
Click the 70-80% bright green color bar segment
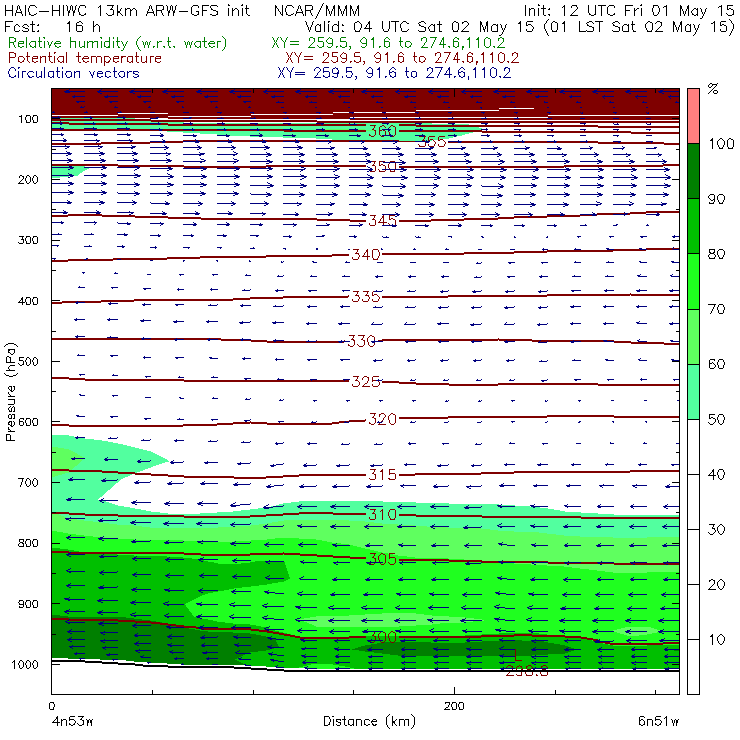693,281
